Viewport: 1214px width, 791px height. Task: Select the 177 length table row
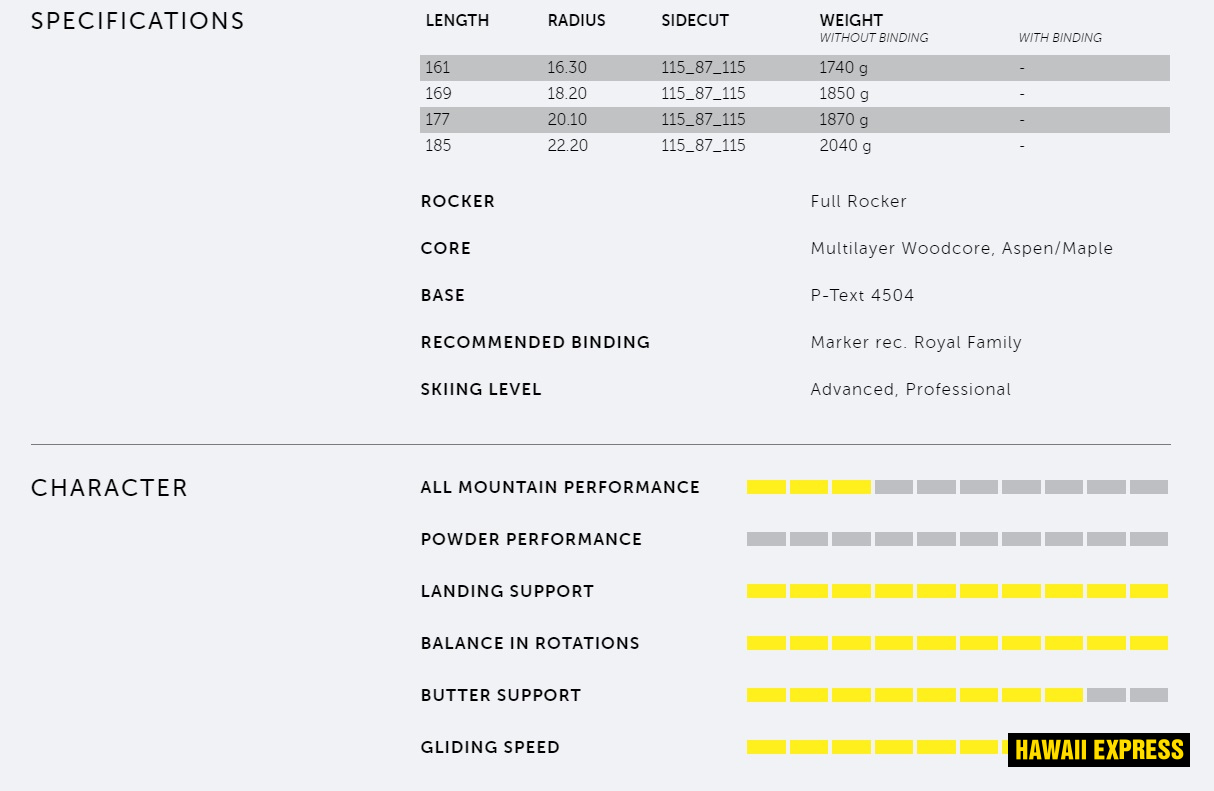794,120
